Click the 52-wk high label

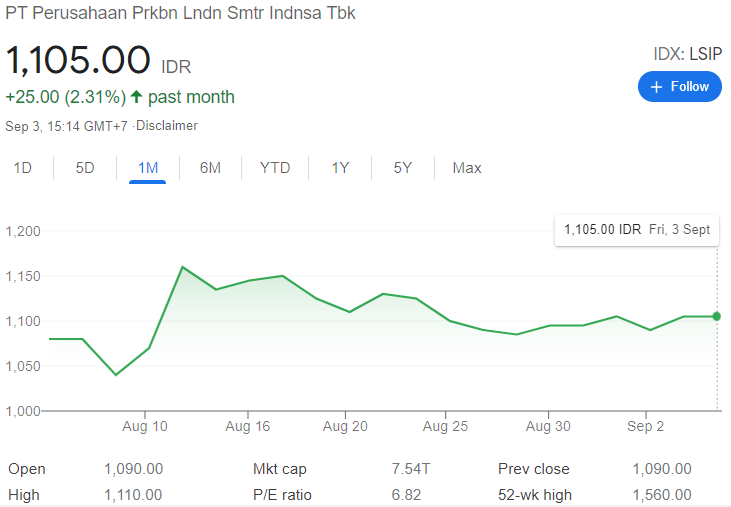pyautogui.click(x=534, y=495)
